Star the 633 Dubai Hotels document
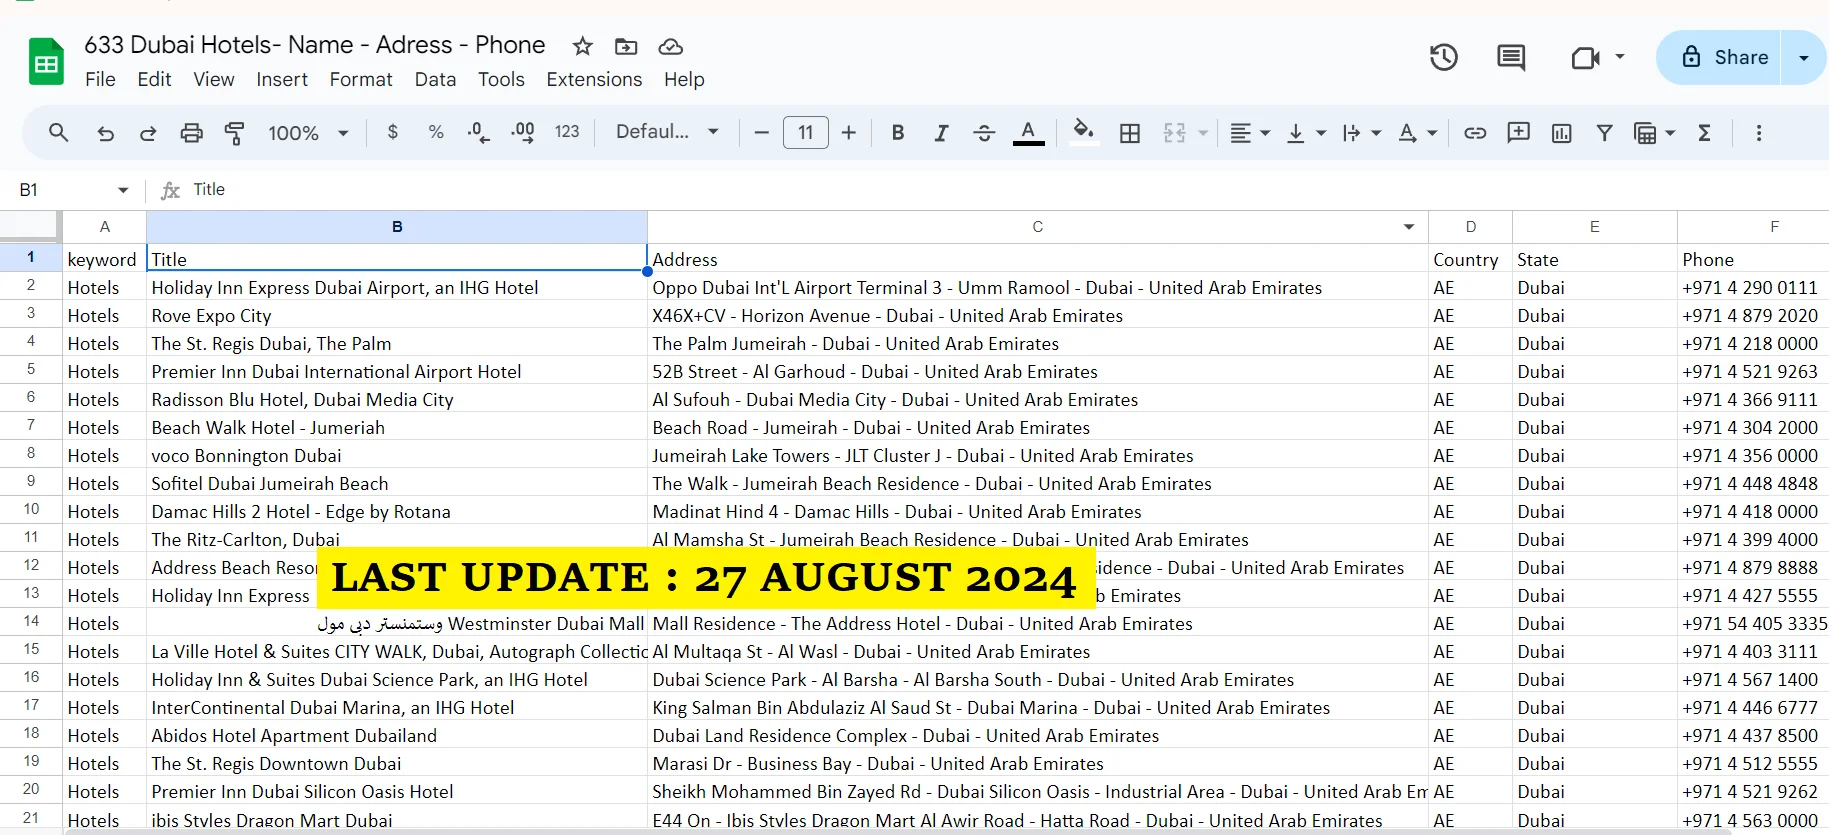The image size is (1829, 835). click(582, 46)
